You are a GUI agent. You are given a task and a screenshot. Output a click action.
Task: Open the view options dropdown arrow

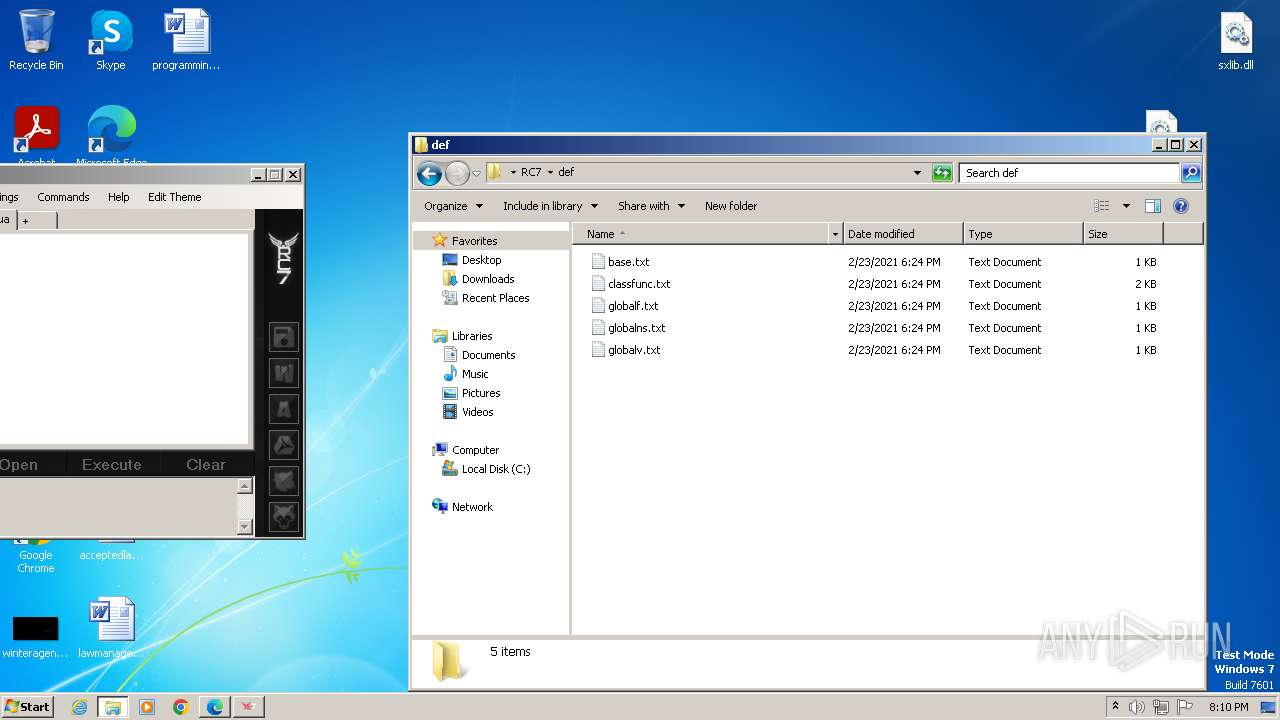click(1126, 206)
